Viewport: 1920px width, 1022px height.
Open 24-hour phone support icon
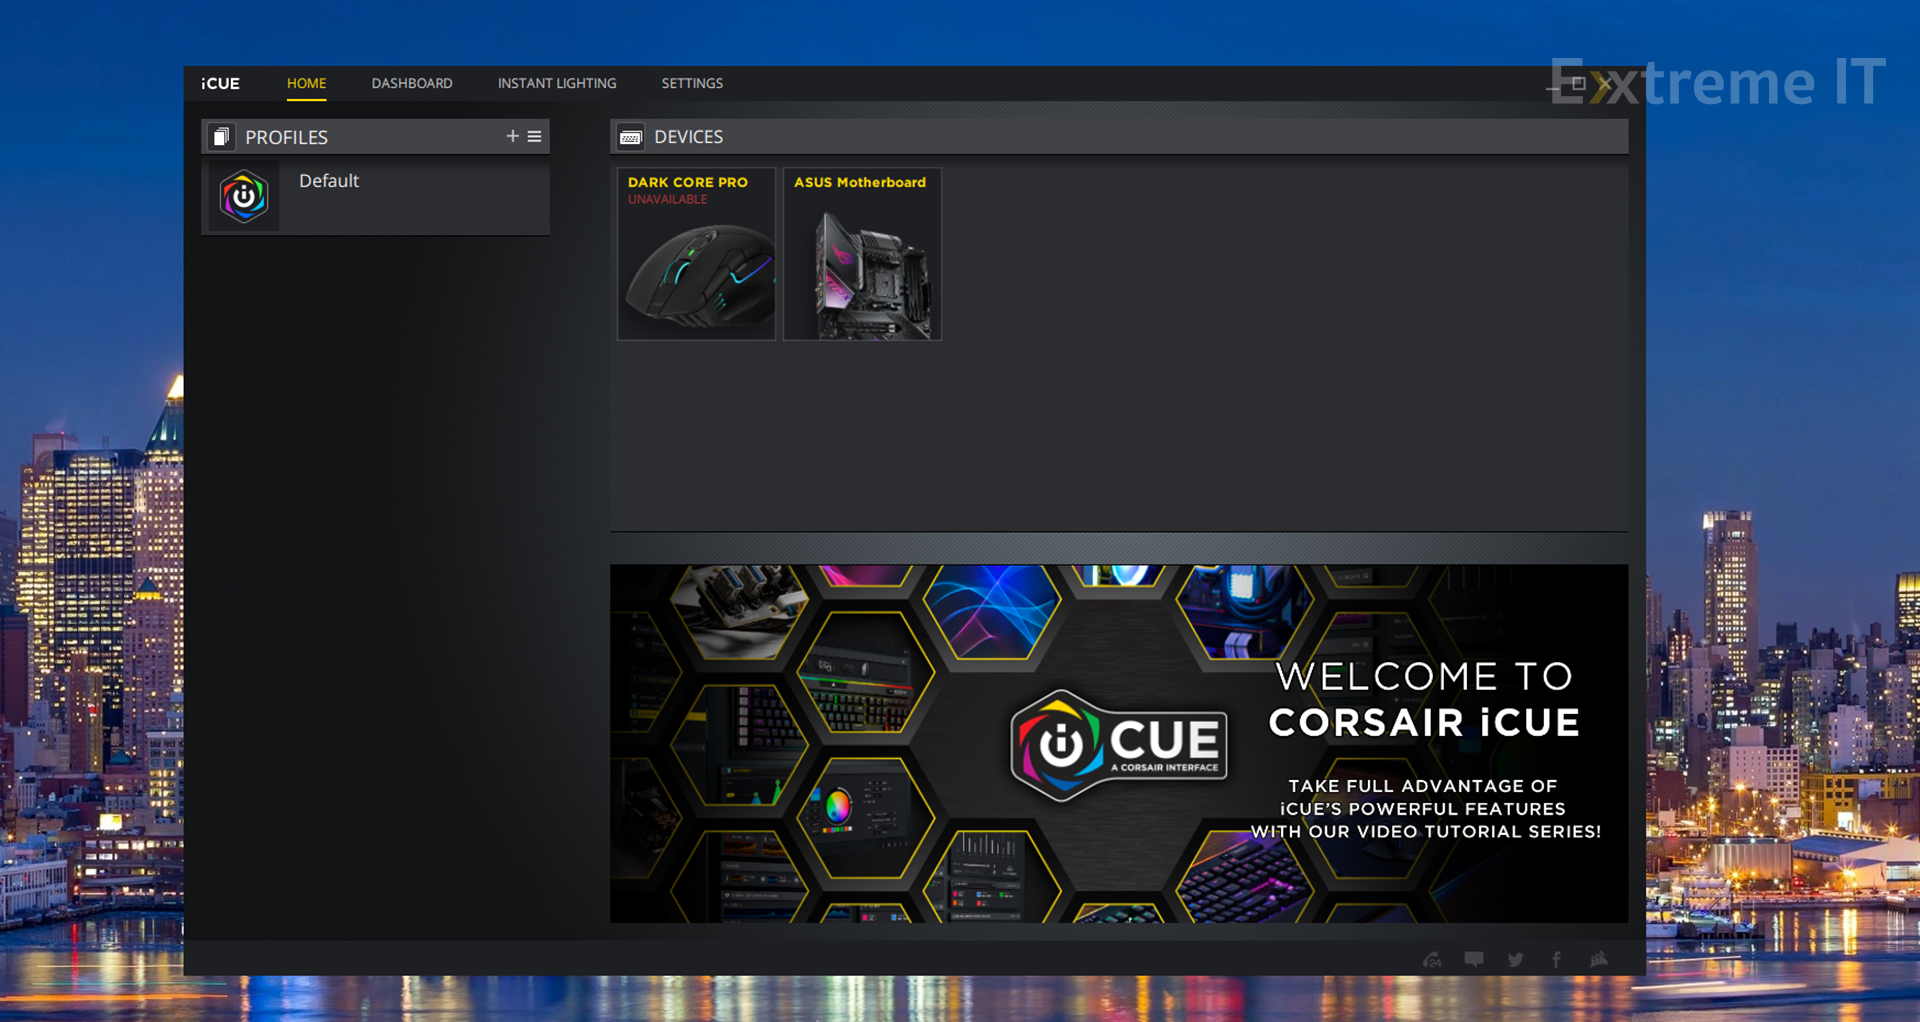[x=1432, y=959]
